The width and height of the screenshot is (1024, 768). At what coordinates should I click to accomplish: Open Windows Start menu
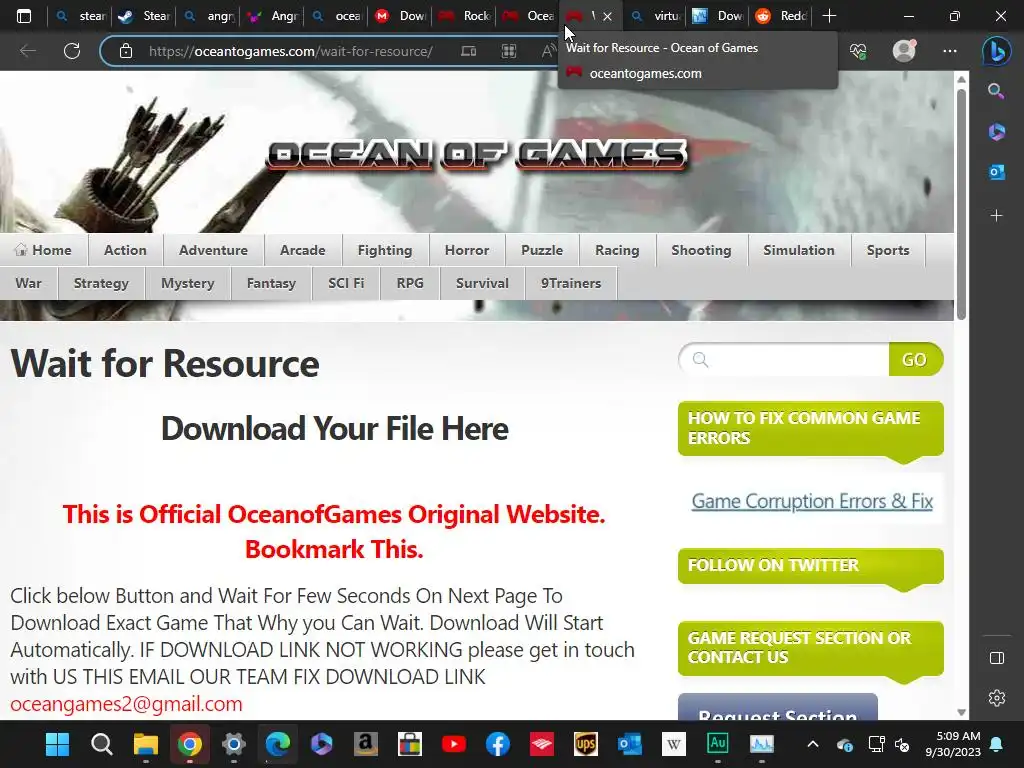(57, 744)
